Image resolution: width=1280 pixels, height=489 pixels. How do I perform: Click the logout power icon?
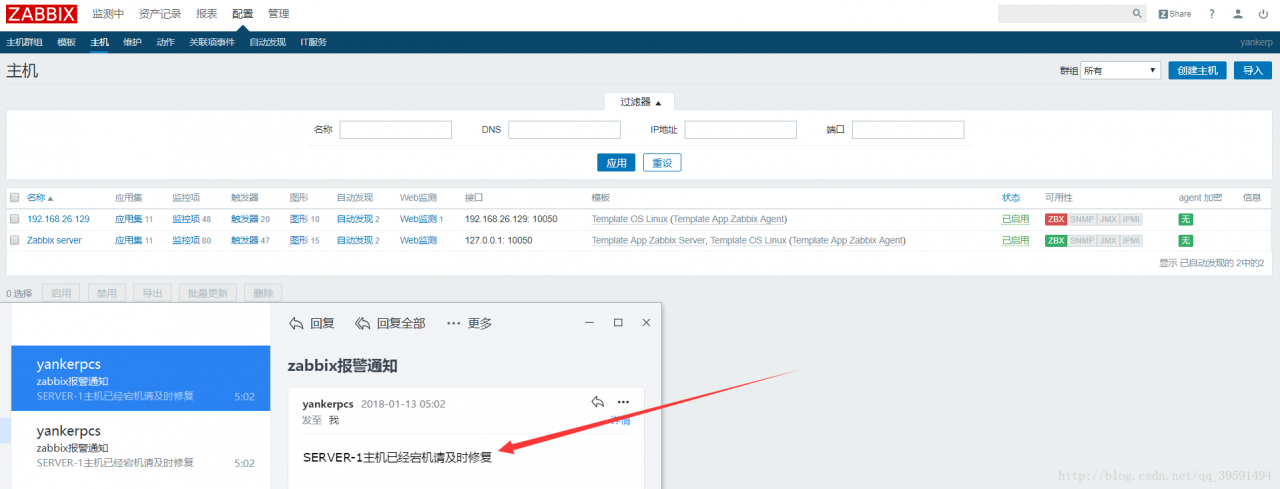[1263, 14]
